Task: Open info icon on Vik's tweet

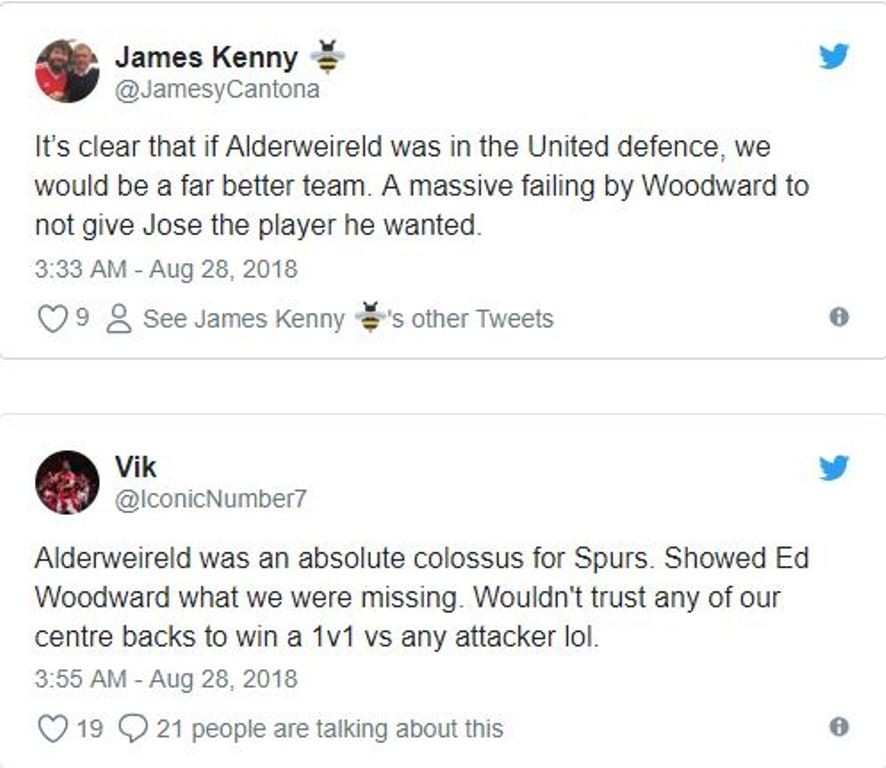Action: [x=840, y=727]
